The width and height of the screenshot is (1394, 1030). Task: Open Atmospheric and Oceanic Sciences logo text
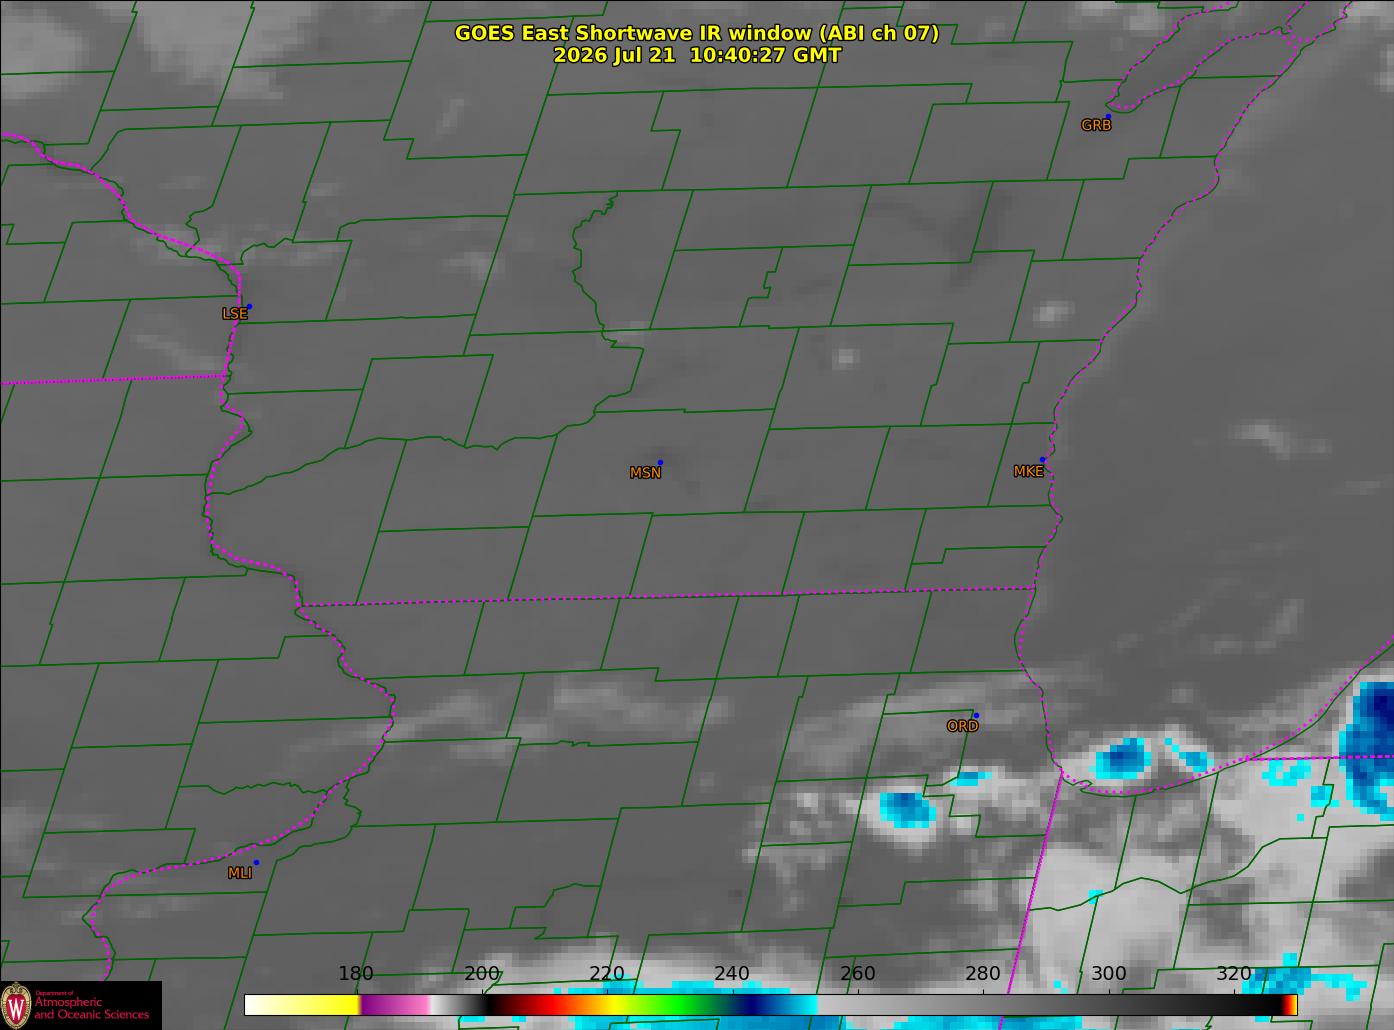click(92, 1008)
